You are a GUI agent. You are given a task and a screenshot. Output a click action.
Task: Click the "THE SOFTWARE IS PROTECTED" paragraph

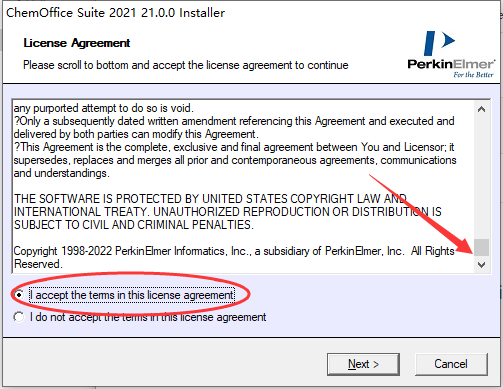point(227,212)
